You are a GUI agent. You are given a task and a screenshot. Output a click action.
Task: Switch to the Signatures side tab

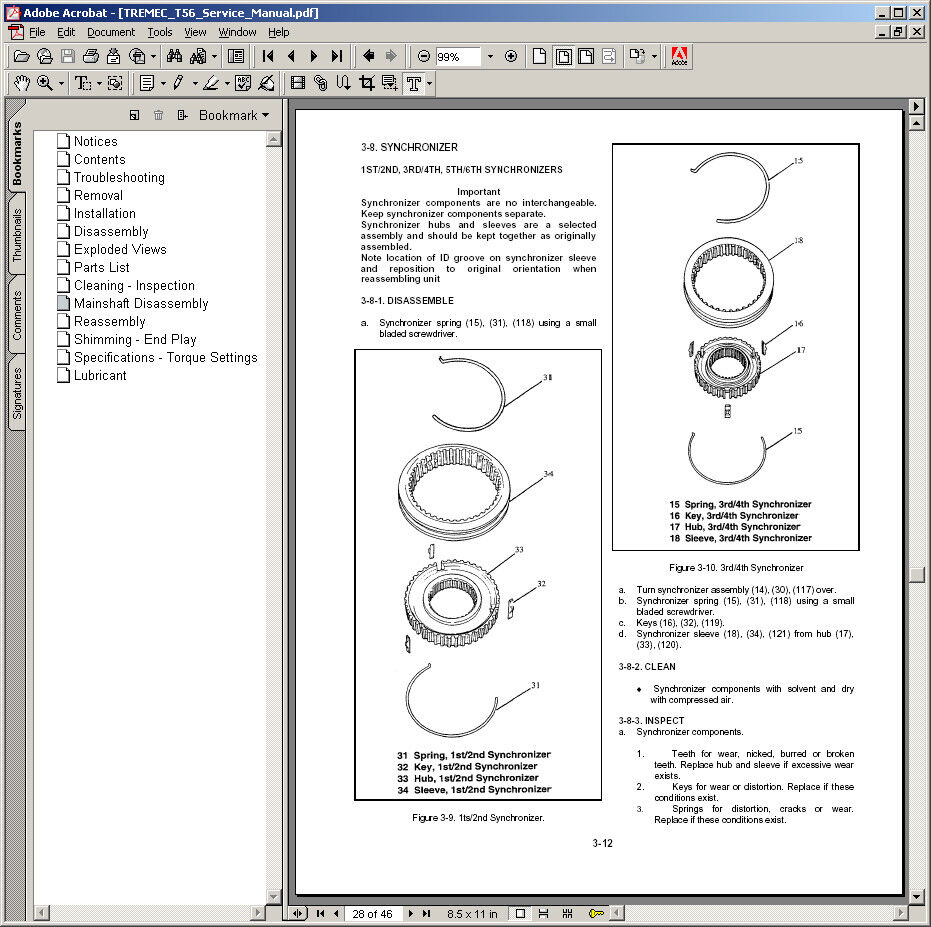[17, 393]
